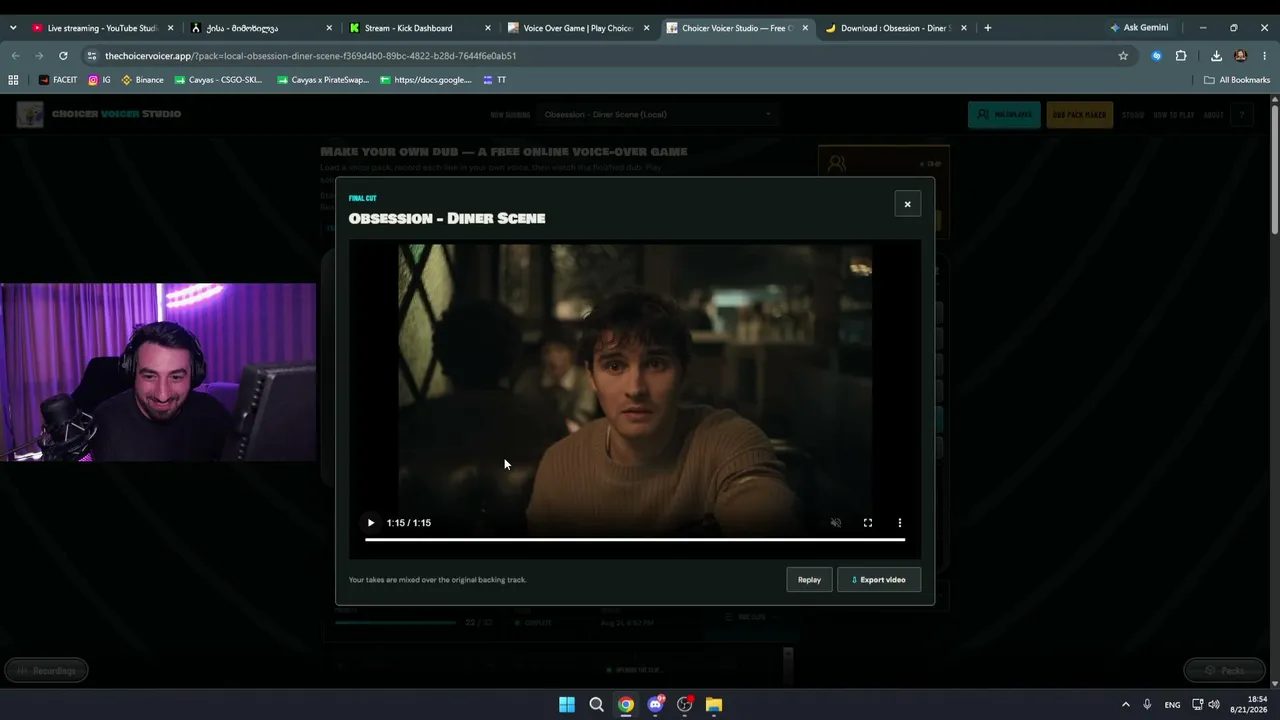Switch to the Stream - Kick Dashboard tab
Image resolution: width=1280 pixels, height=720 pixels.
tap(420, 28)
